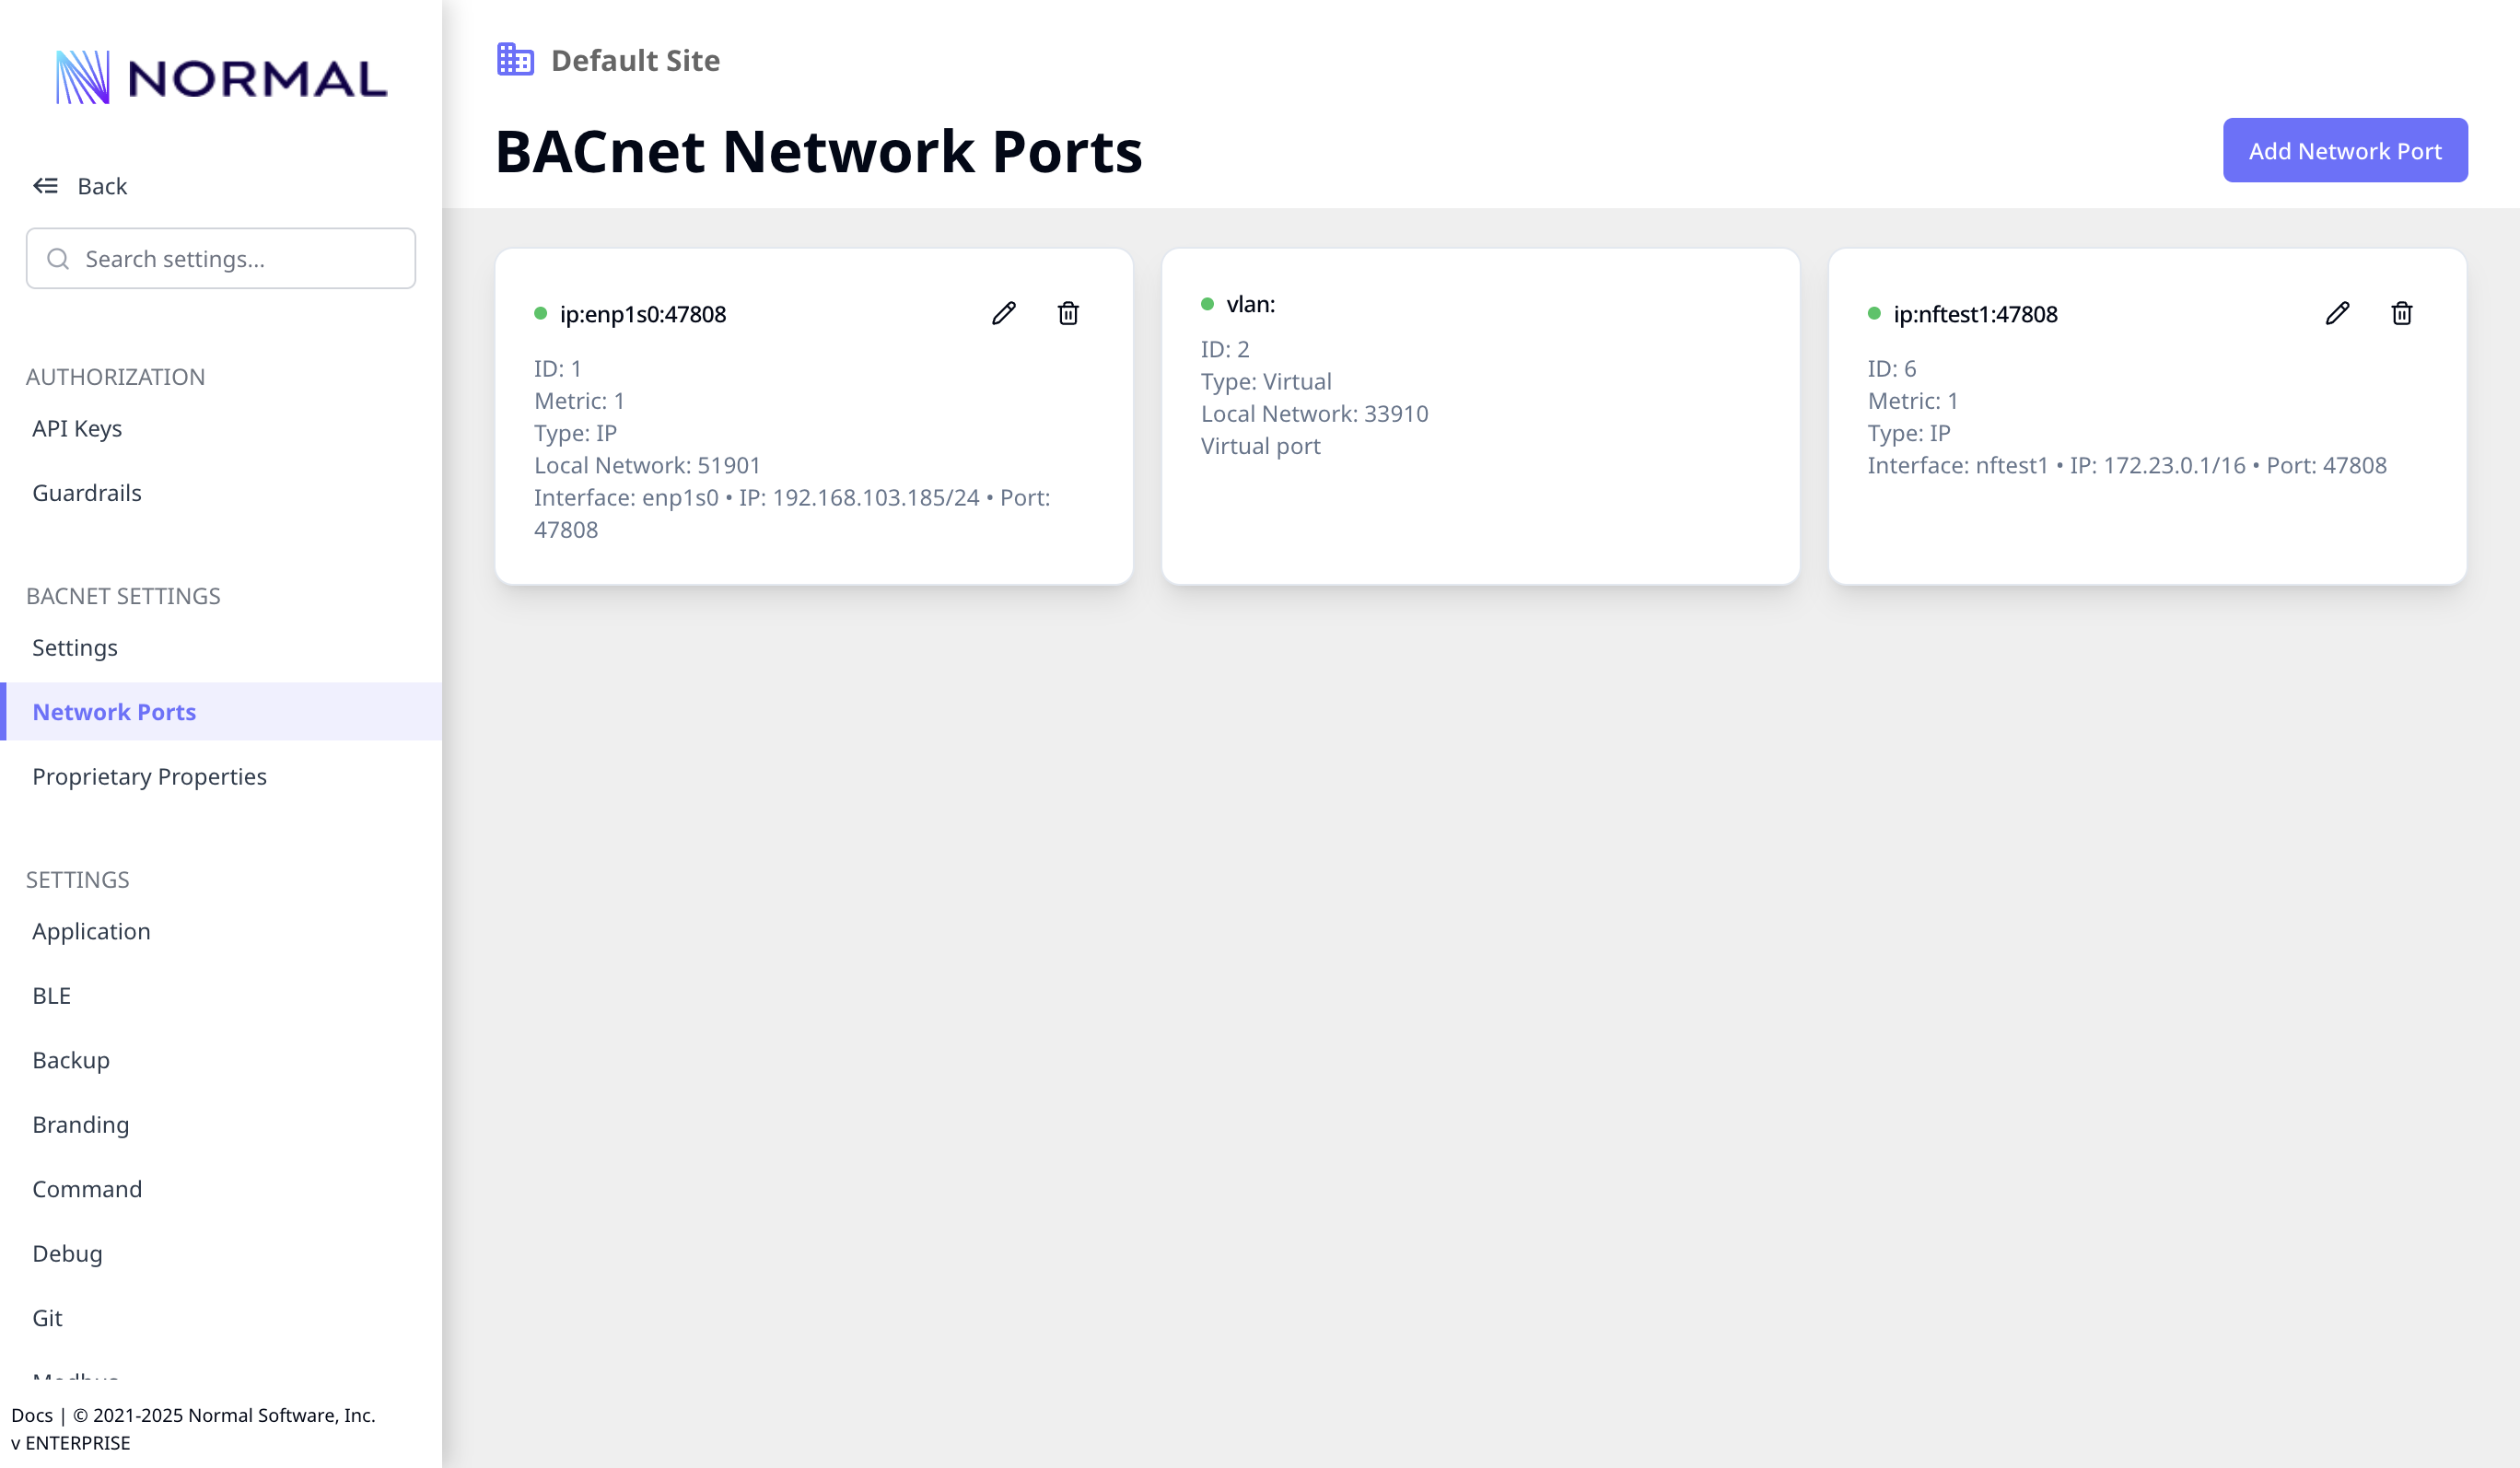Go to BACnet Settings page
Viewport: 2520px width, 1468px height.
[75, 648]
